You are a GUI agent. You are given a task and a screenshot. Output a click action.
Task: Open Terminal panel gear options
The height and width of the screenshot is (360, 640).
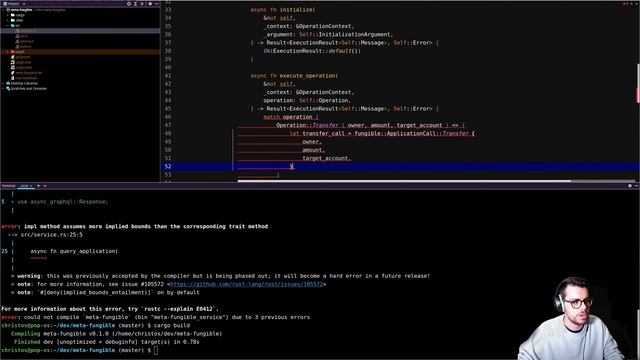(x=630, y=186)
